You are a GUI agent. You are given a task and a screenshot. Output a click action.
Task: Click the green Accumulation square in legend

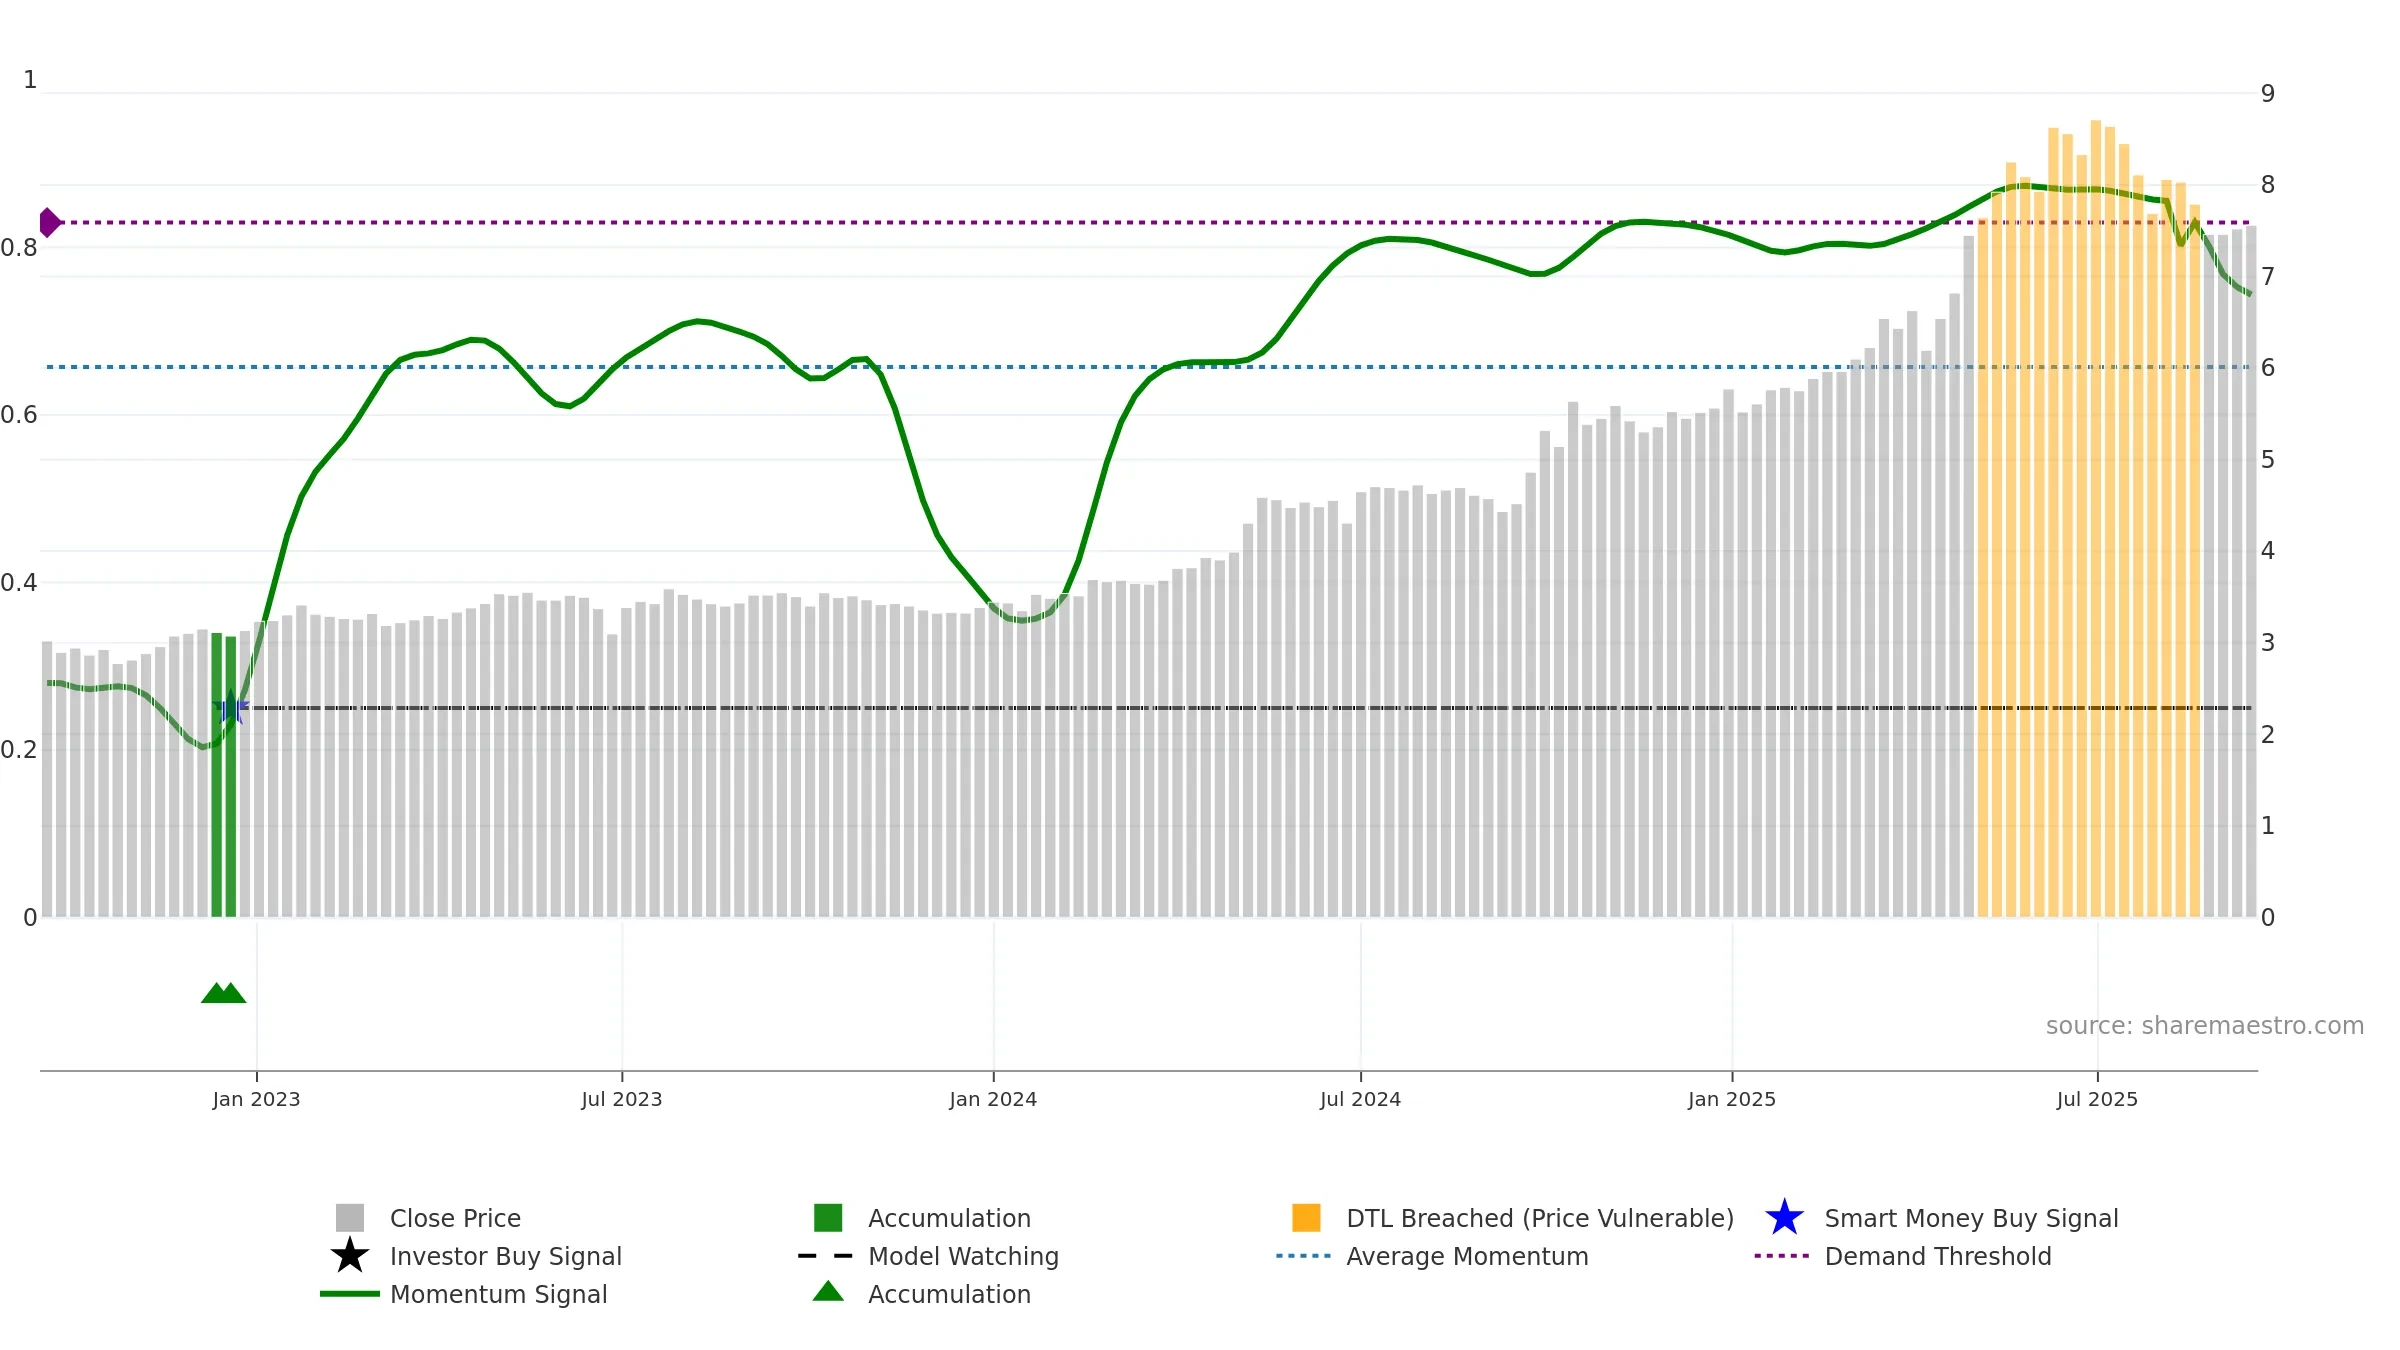coord(828,1218)
